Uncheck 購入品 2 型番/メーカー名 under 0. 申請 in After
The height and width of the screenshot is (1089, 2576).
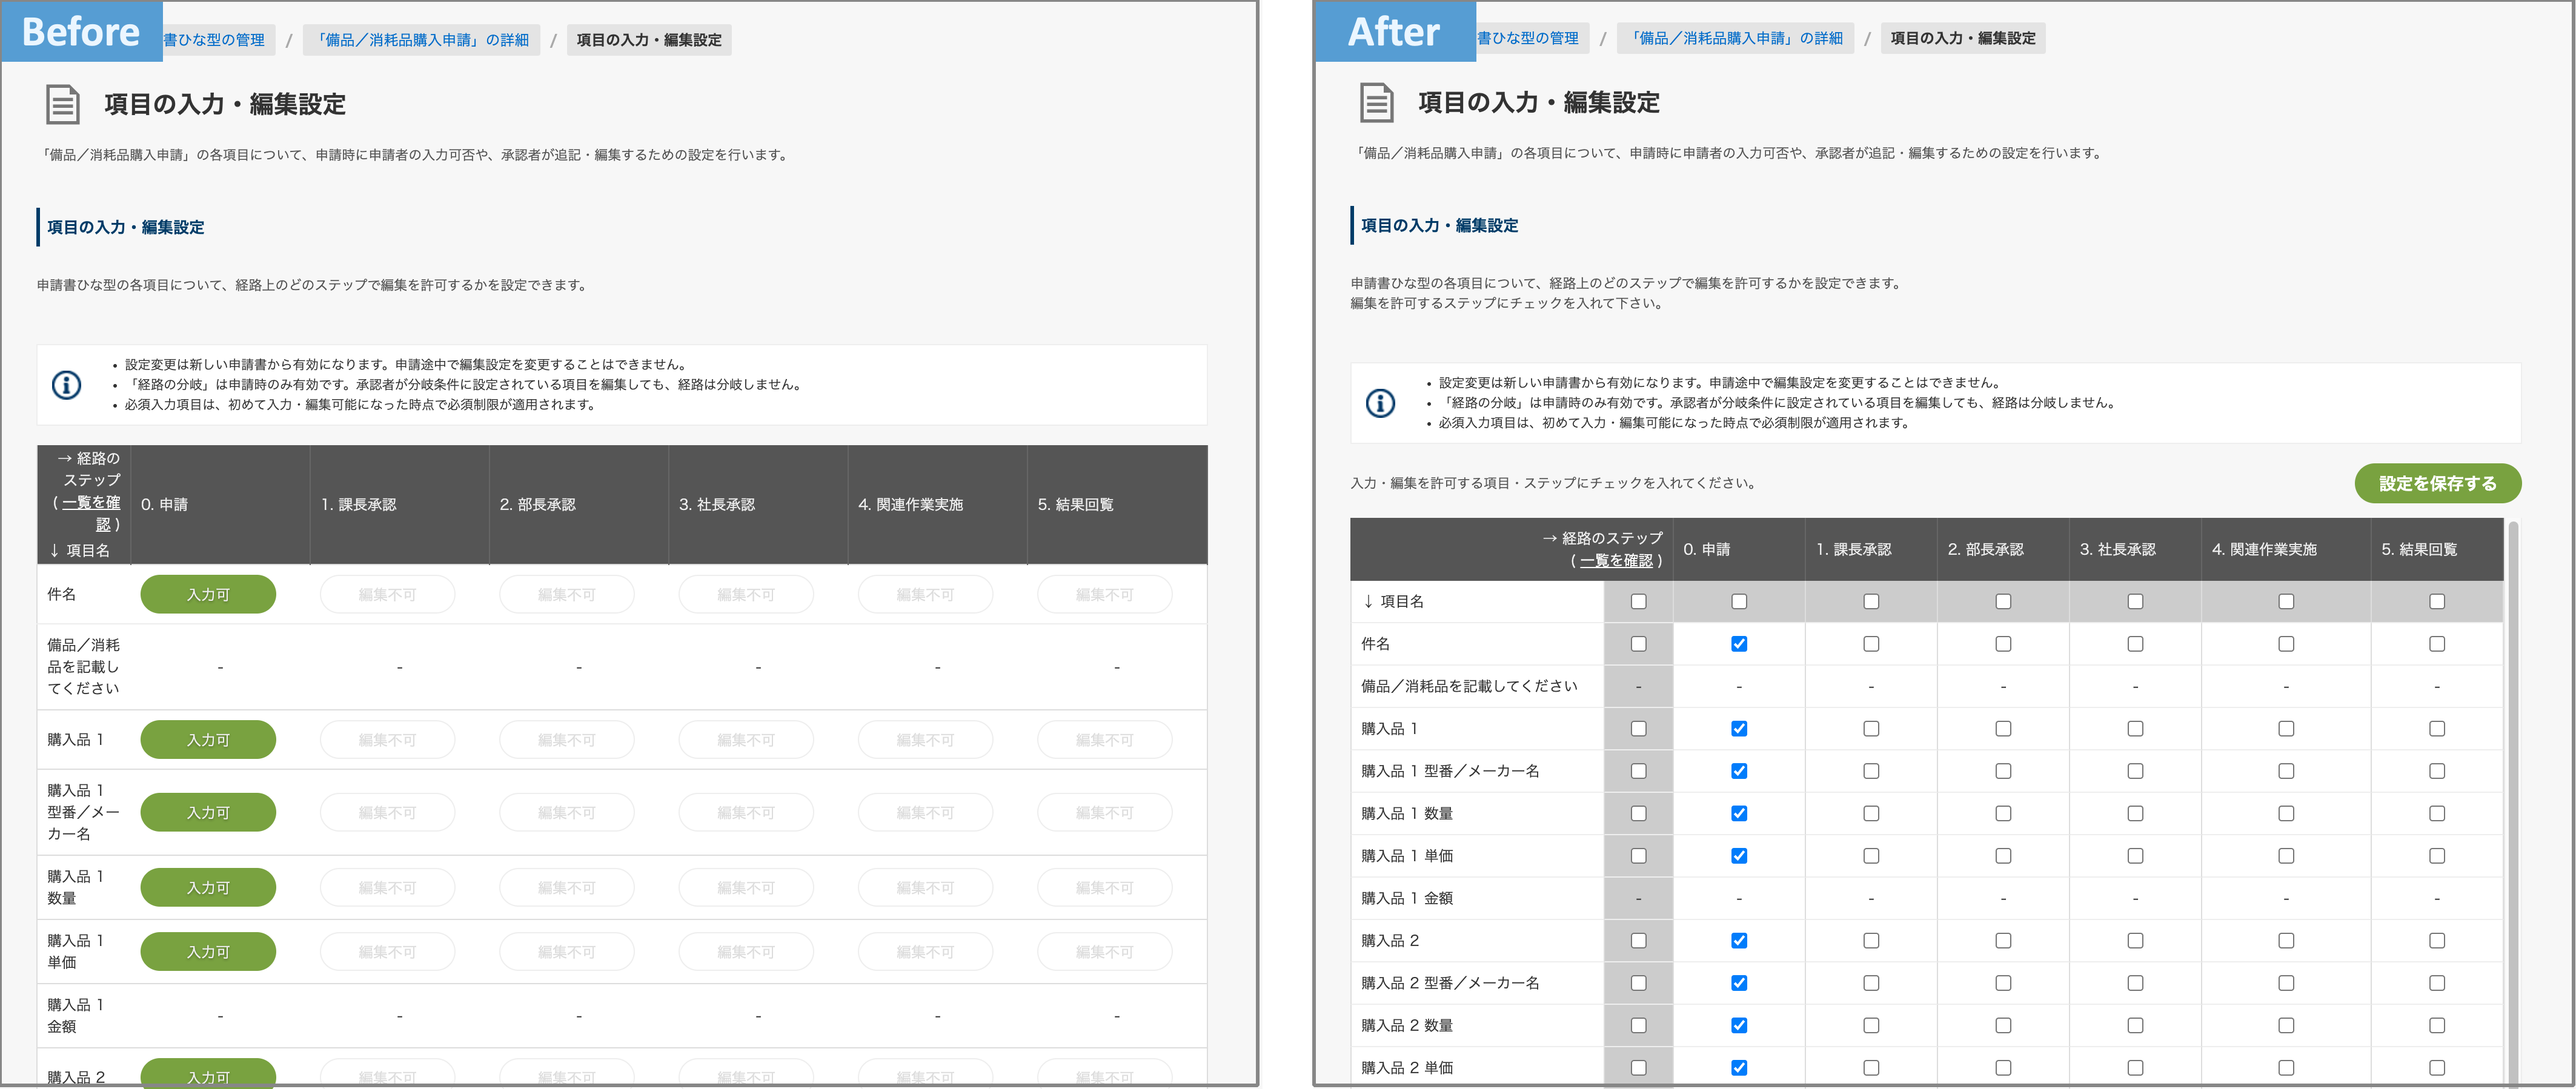click(1739, 983)
